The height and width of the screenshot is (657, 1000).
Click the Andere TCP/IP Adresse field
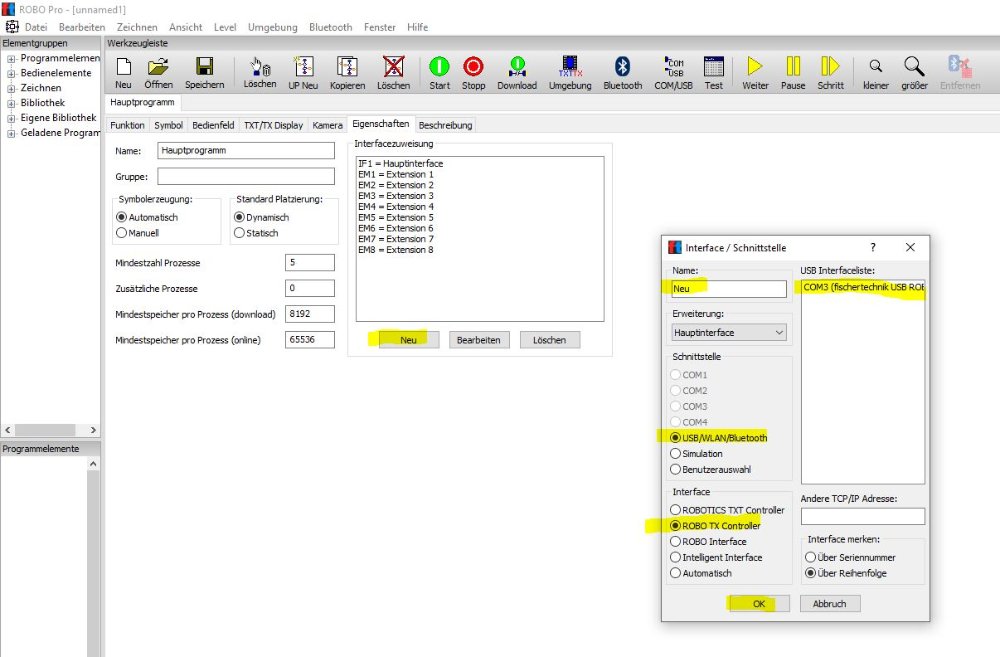863,516
